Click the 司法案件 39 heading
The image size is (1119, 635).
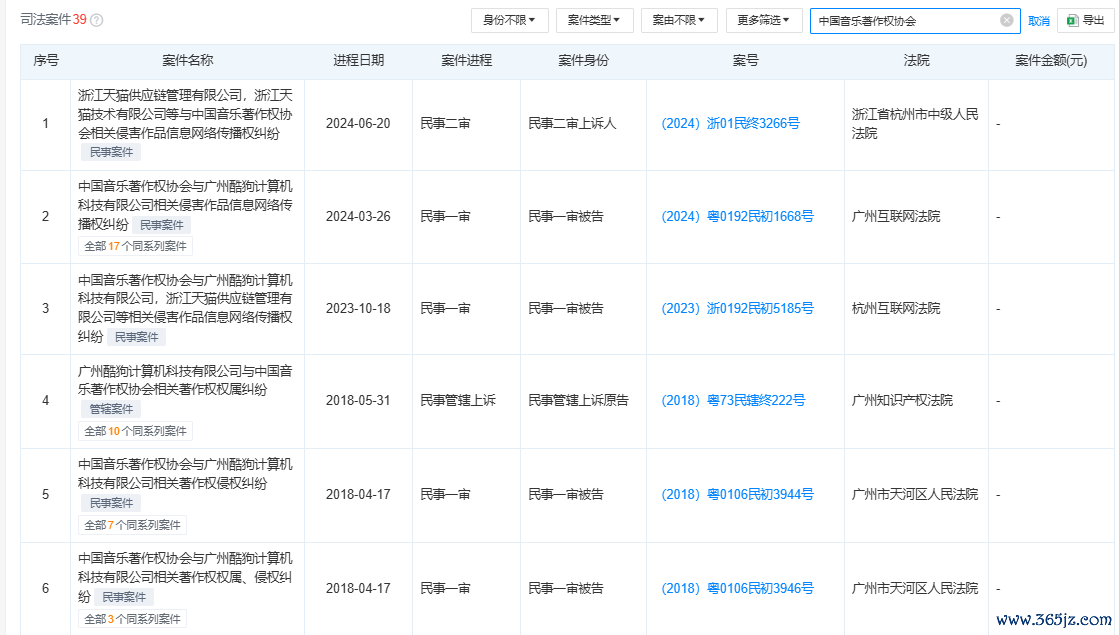pyautogui.click(x=54, y=20)
